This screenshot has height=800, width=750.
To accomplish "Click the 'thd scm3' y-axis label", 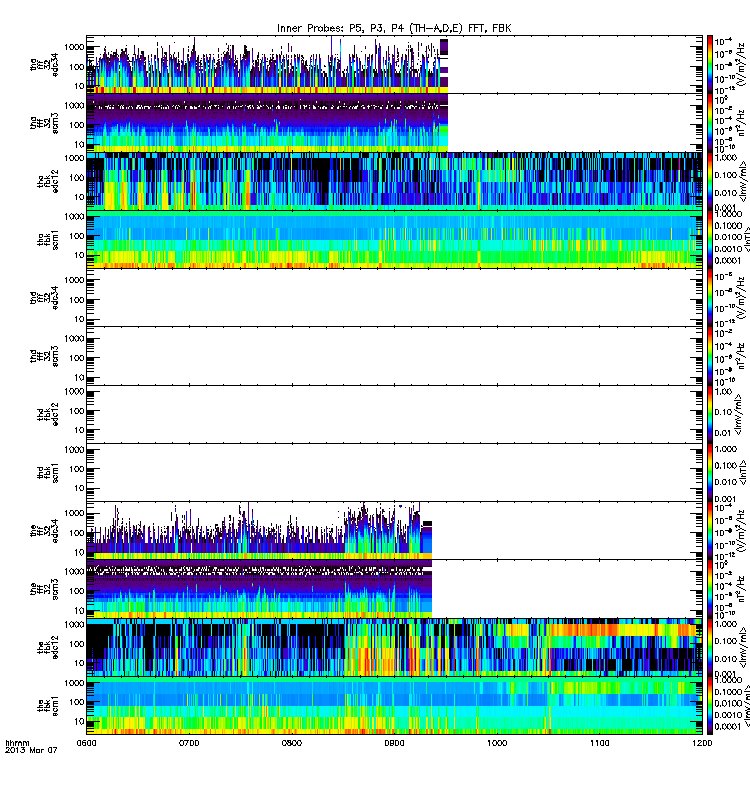I will [x=44, y=356].
